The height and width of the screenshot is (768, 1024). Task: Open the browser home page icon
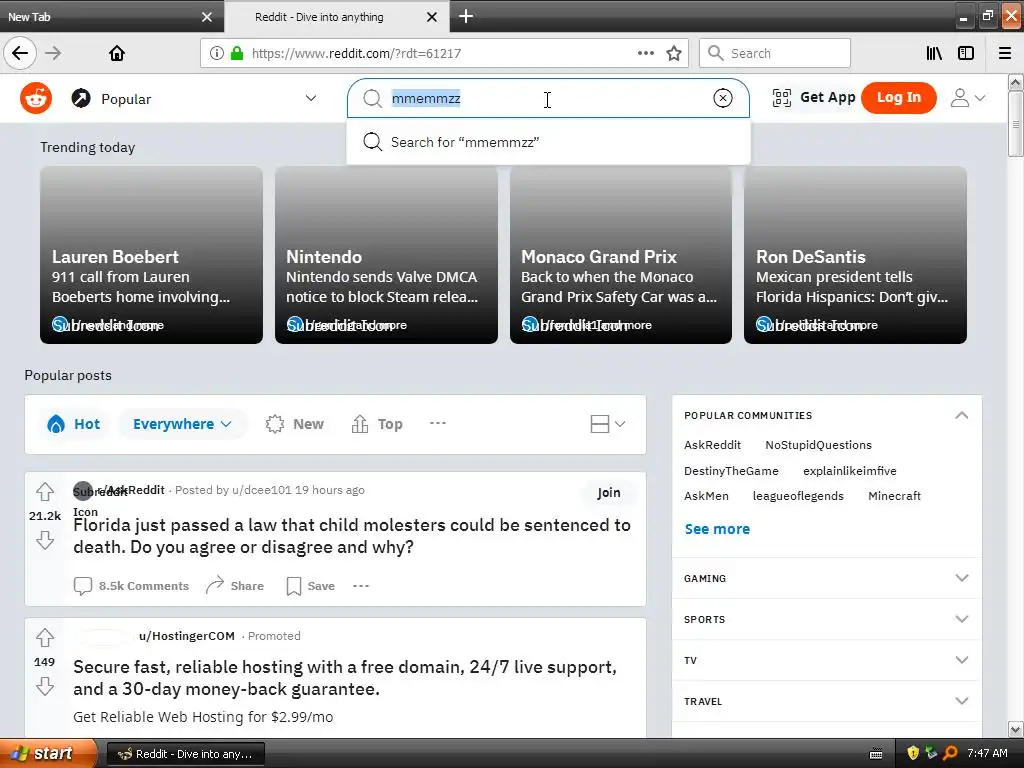[x=117, y=53]
